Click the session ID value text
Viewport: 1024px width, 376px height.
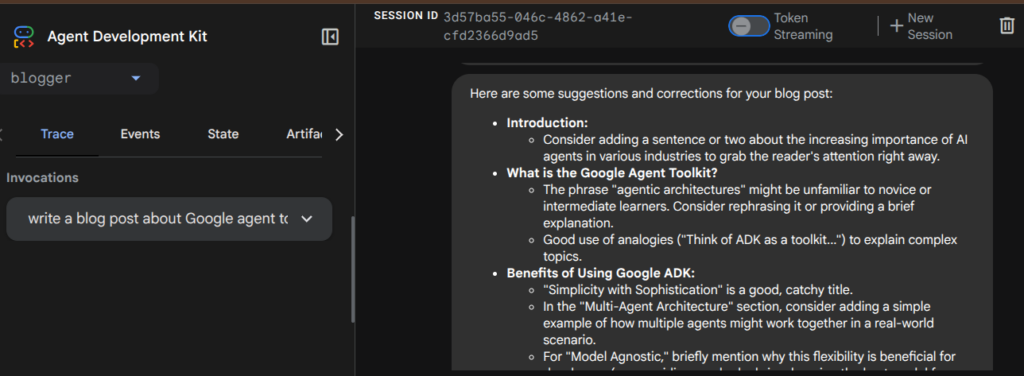point(537,26)
